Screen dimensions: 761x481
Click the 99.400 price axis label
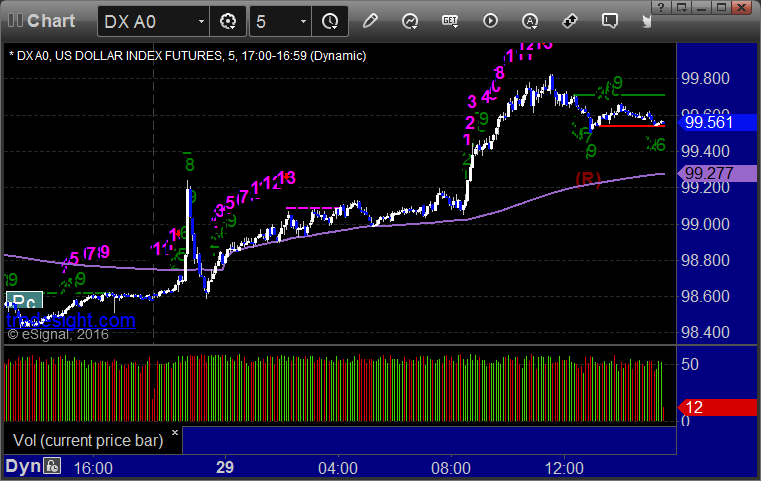point(705,151)
